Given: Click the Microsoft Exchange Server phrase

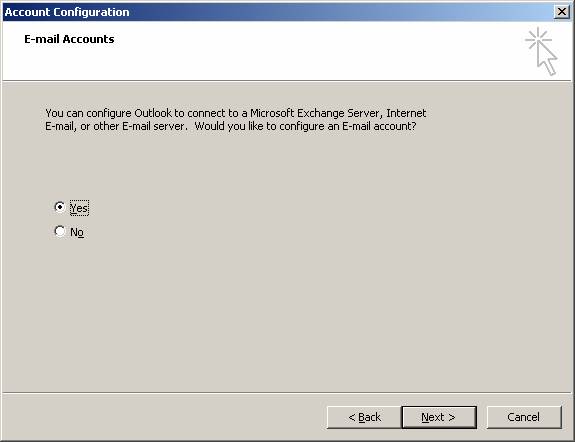Looking at the screenshot, I should click(316, 113).
